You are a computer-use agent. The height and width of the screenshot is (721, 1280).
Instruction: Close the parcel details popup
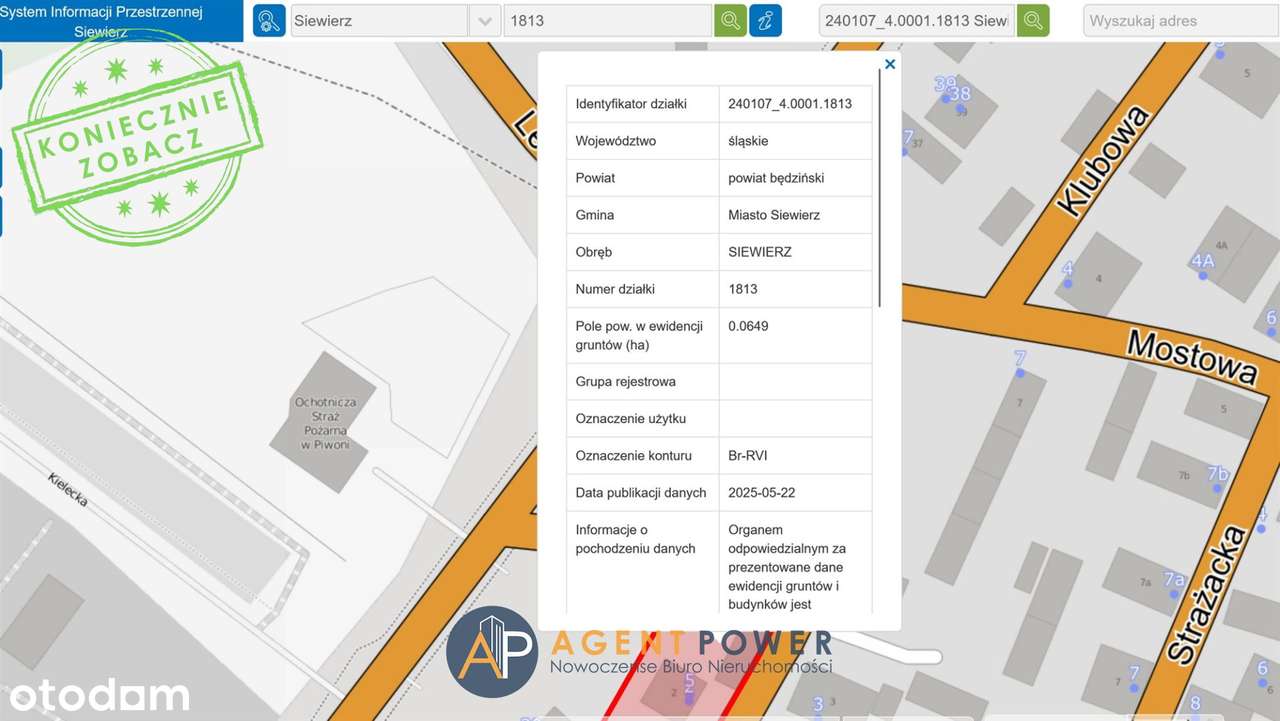pos(889,63)
